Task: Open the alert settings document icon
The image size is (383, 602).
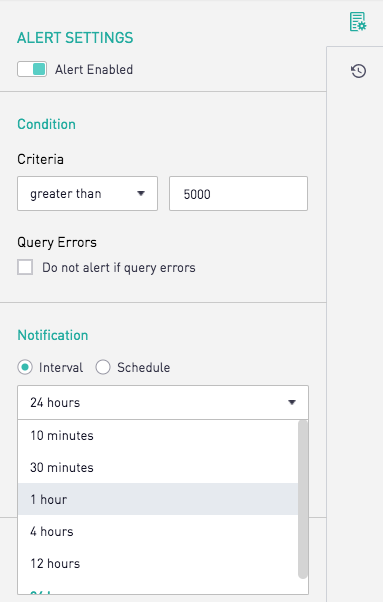Action: point(358,22)
